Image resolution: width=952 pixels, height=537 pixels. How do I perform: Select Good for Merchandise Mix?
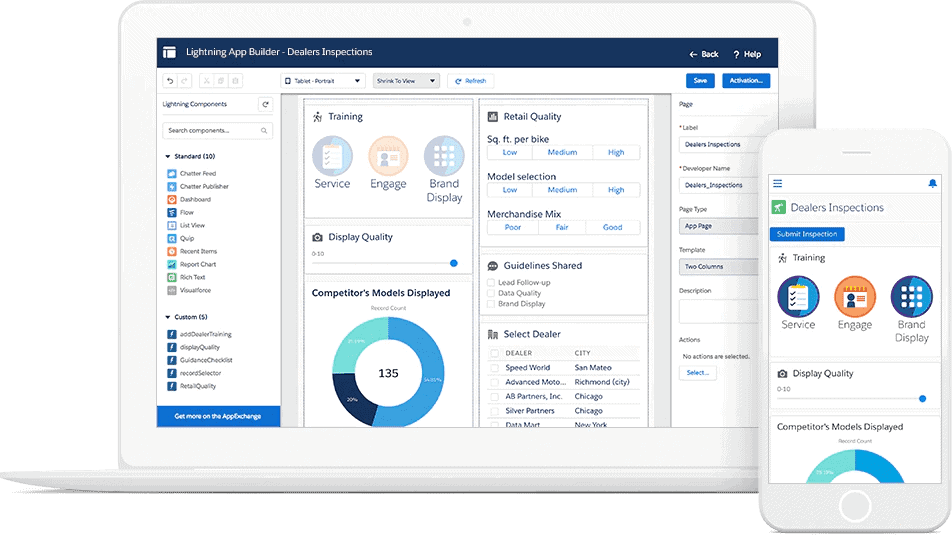click(612, 227)
